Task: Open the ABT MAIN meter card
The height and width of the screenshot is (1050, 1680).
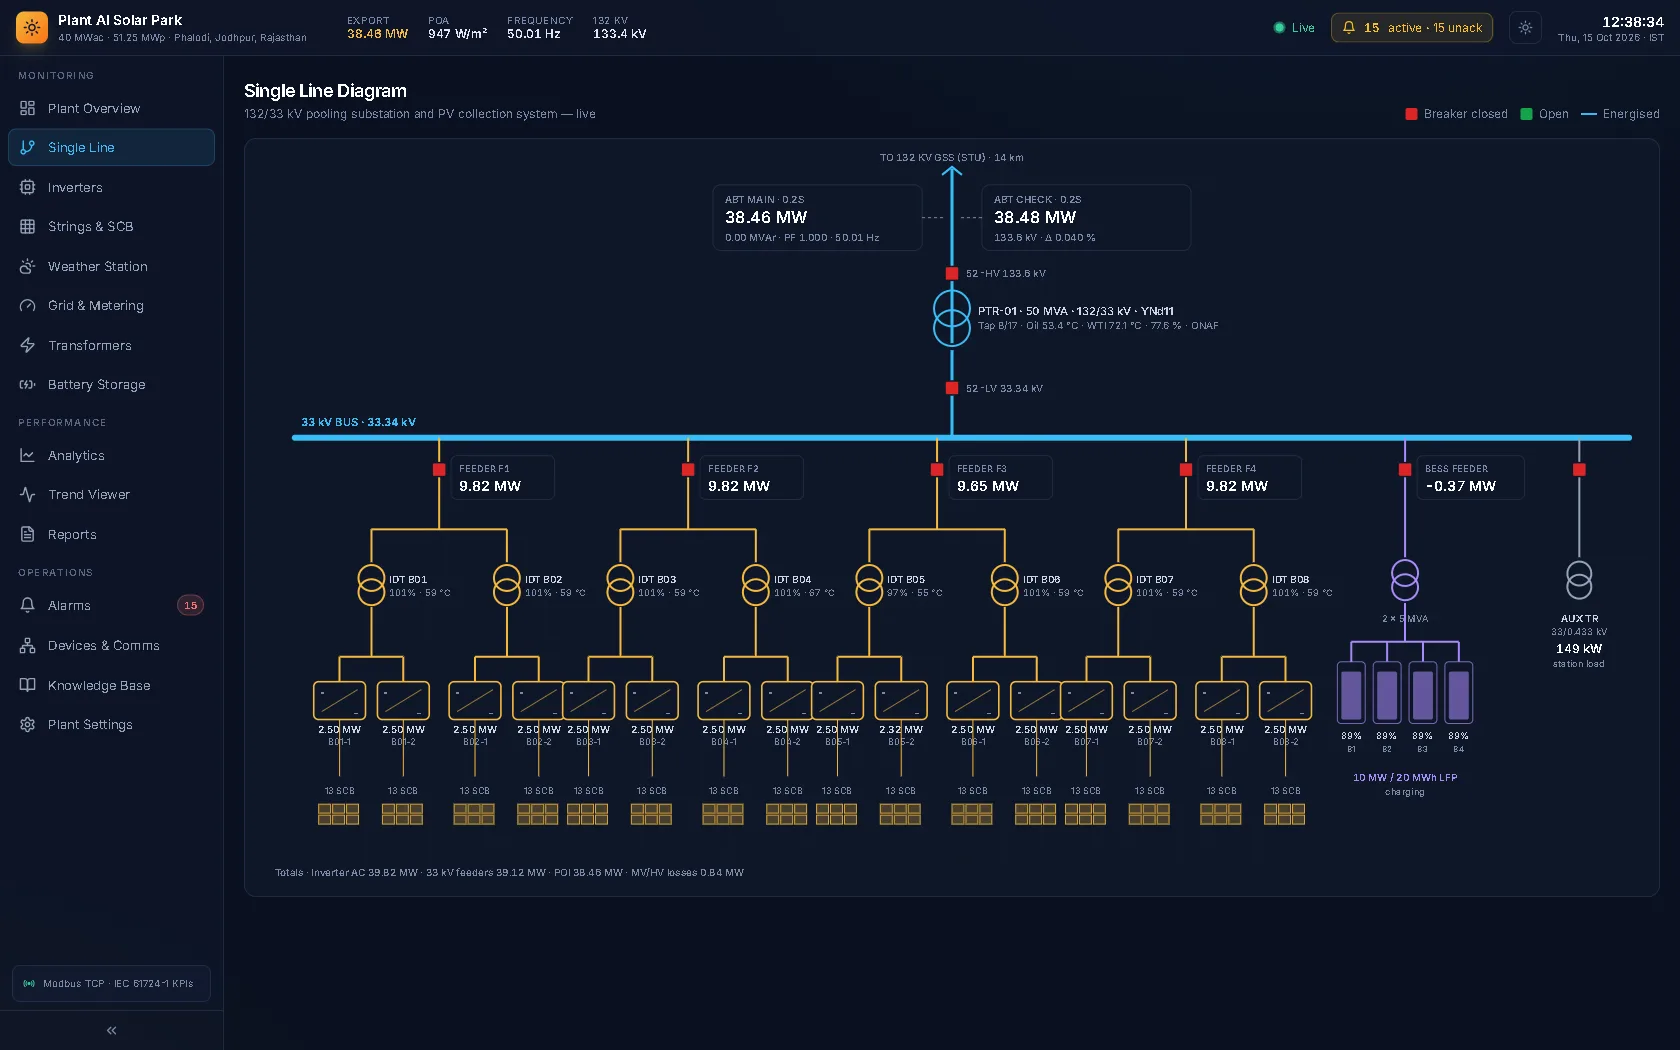Action: [817, 217]
